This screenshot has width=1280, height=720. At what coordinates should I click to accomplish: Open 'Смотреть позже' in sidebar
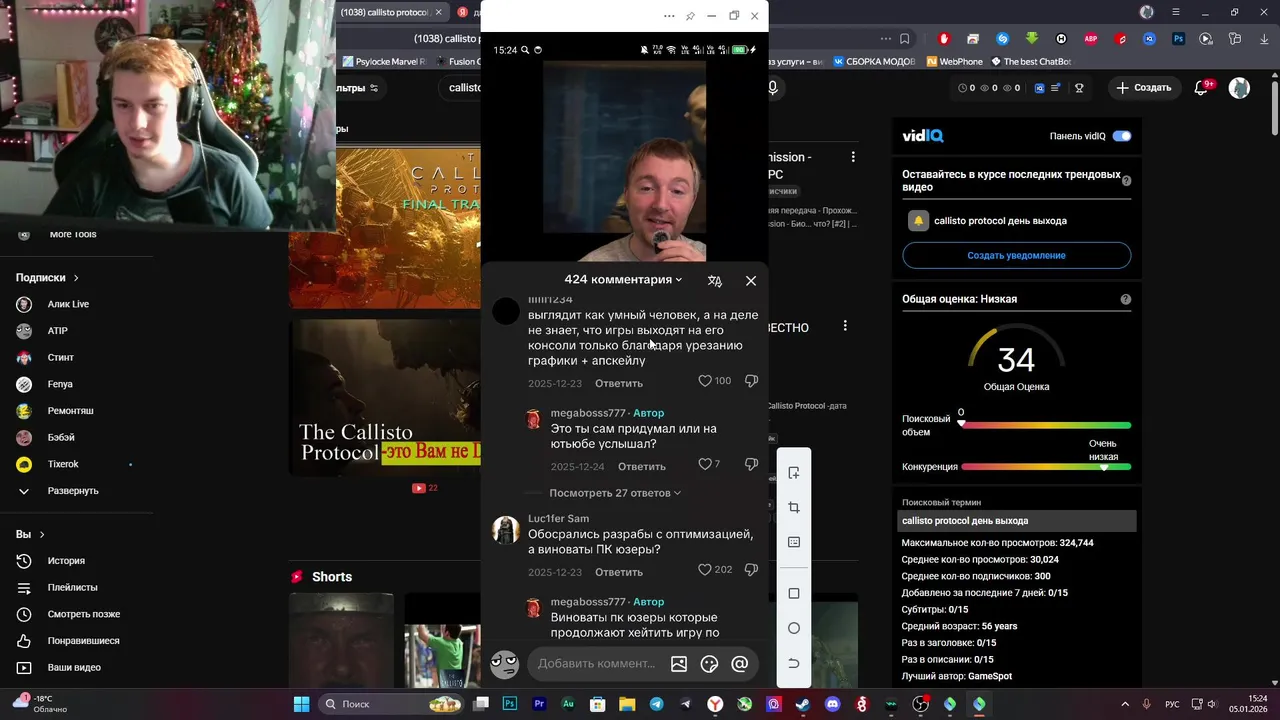pos(83,614)
